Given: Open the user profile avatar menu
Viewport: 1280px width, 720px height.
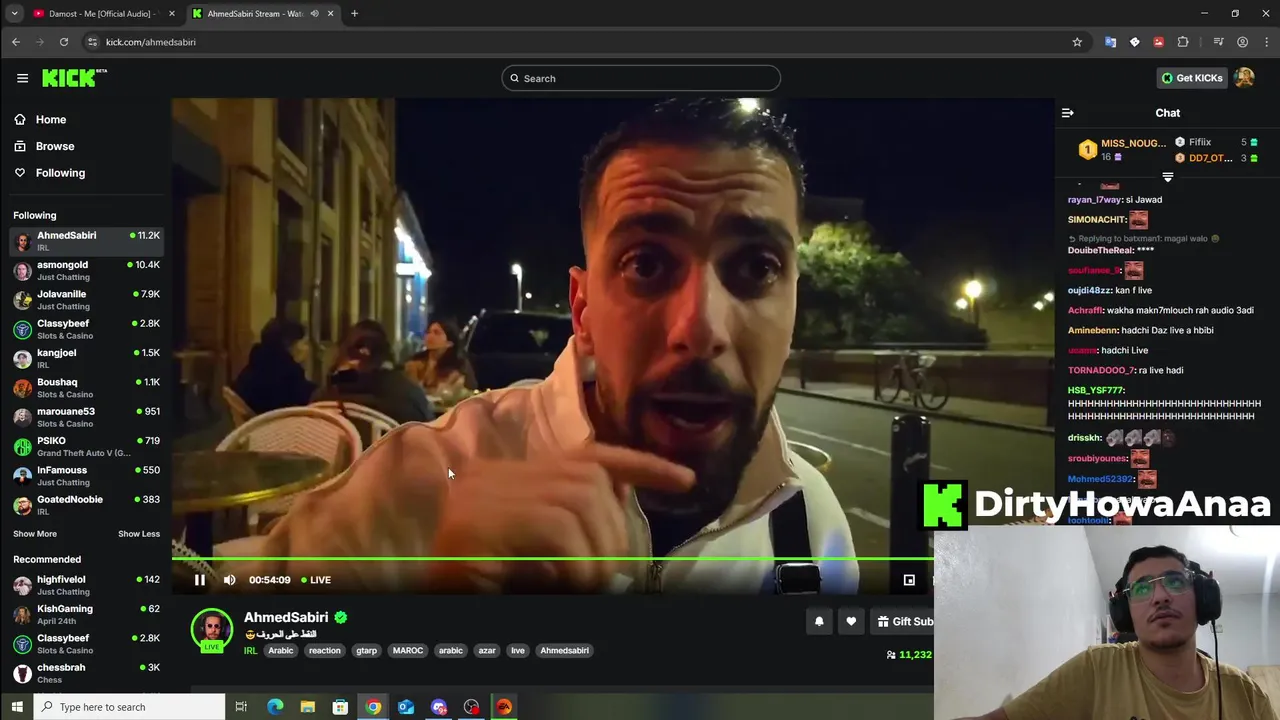Looking at the screenshot, I should point(1244,78).
